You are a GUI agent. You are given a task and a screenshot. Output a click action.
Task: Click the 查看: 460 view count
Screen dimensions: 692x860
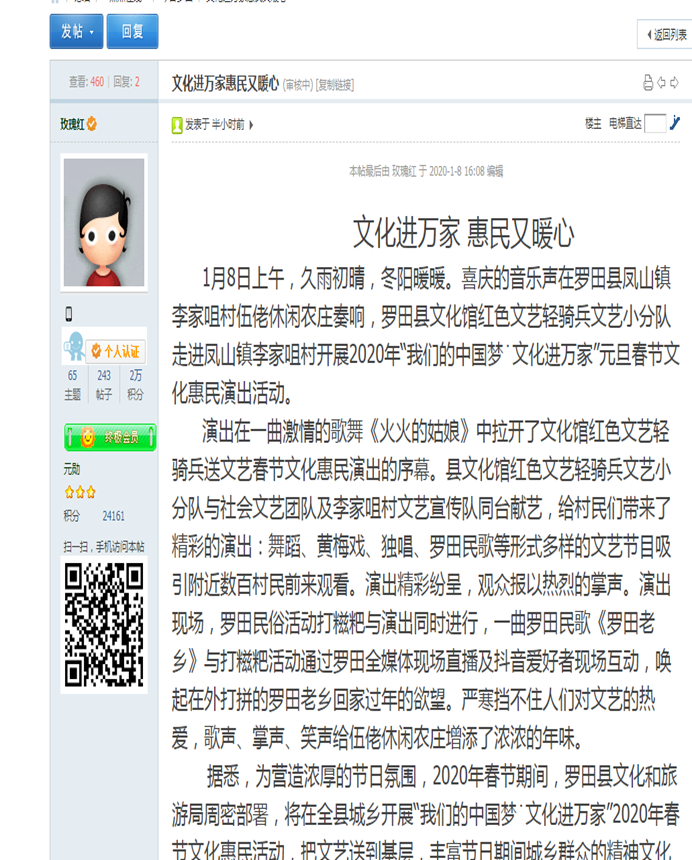(86, 82)
